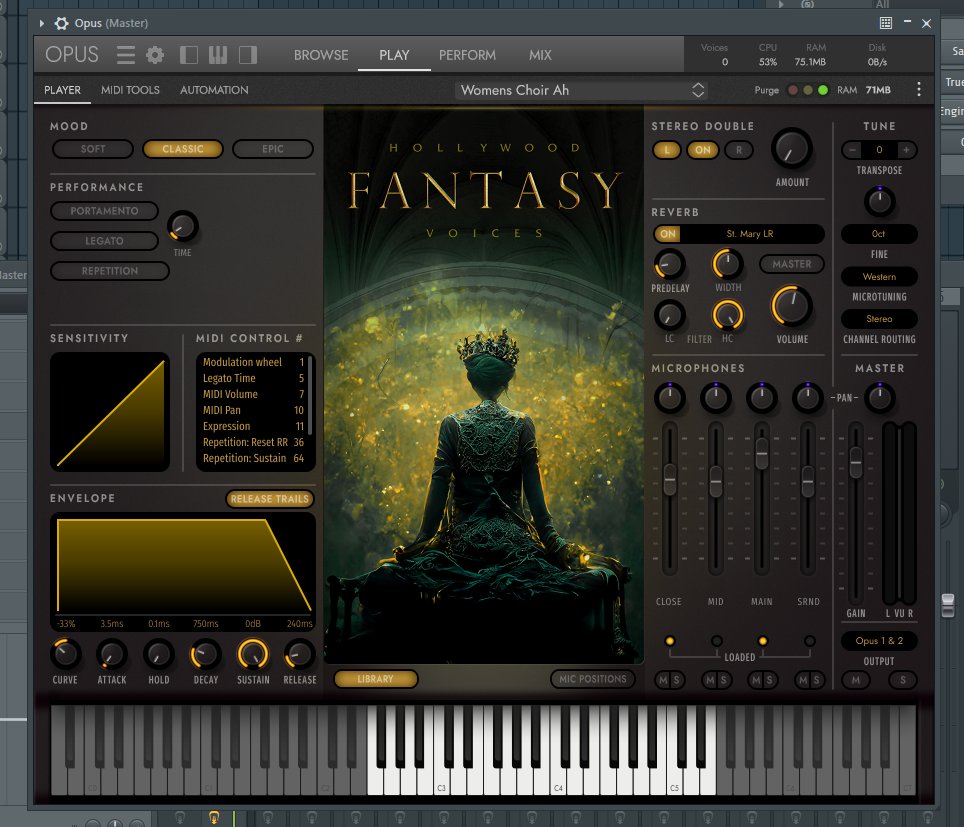This screenshot has width=964, height=827.
Task: Select the Epic mood
Action: click(273, 149)
